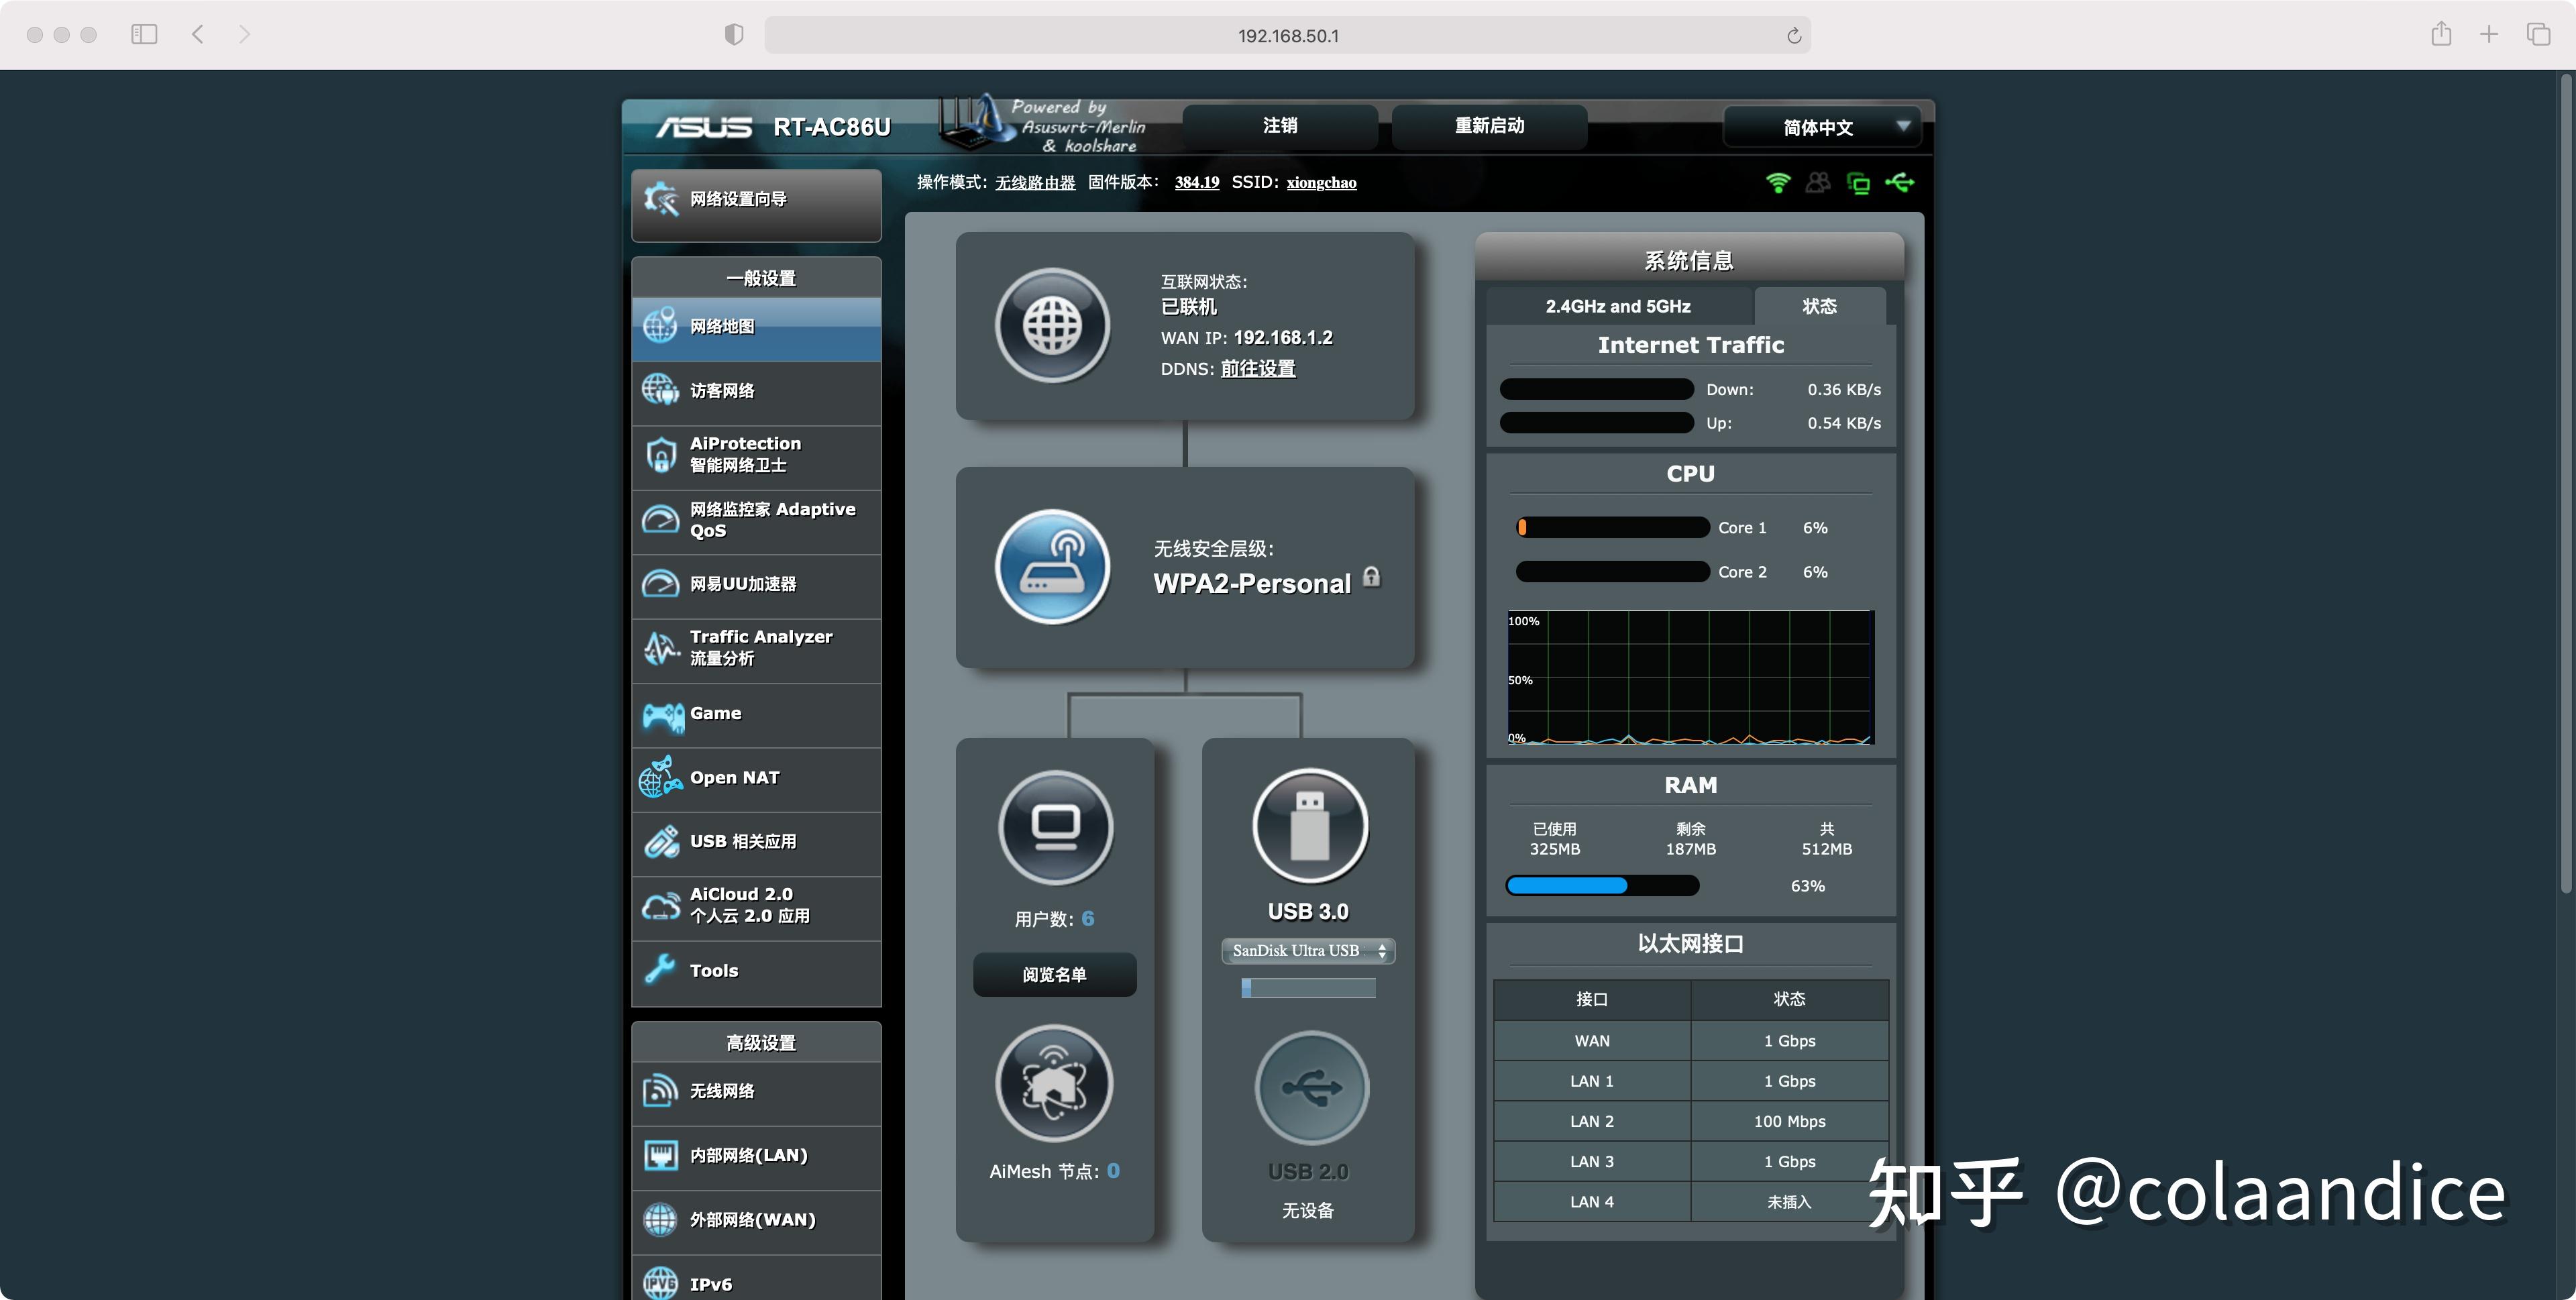Open the SanDisk Ultra USB device dropdown
Screen dimensions: 2576x1300
tap(1308, 951)
